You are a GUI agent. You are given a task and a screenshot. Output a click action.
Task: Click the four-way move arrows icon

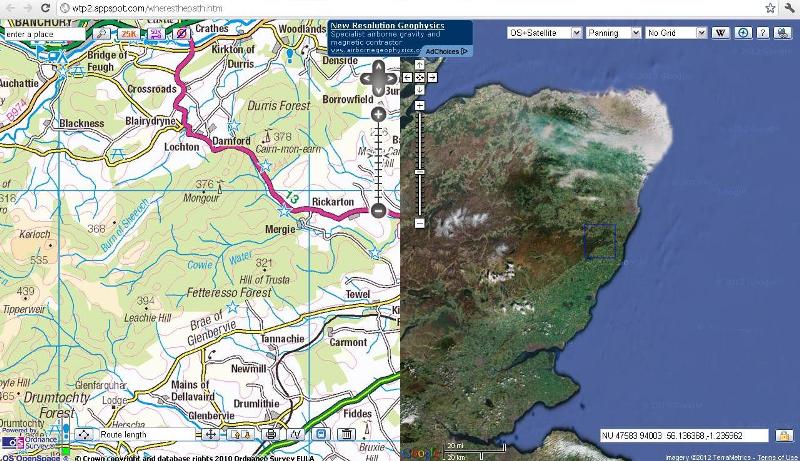210,434
